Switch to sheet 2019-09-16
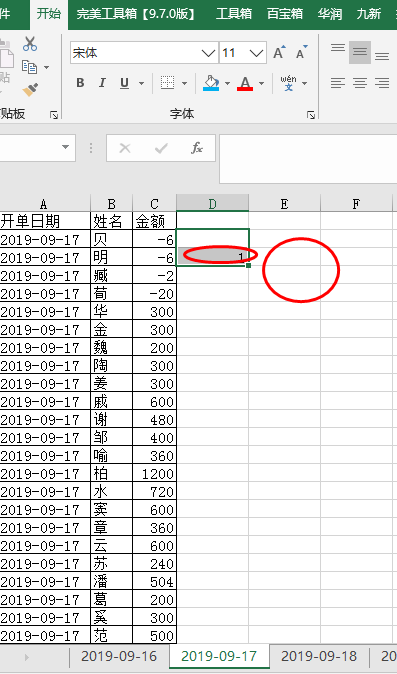This screenshot has width=397, height=674. 119,656
